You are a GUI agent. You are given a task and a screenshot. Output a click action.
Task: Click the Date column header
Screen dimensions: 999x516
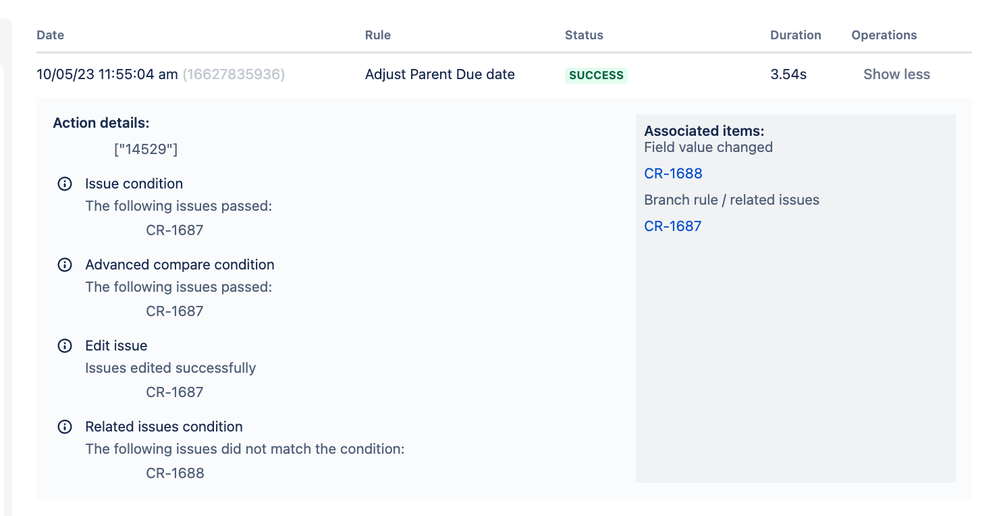tap(50, 35)
